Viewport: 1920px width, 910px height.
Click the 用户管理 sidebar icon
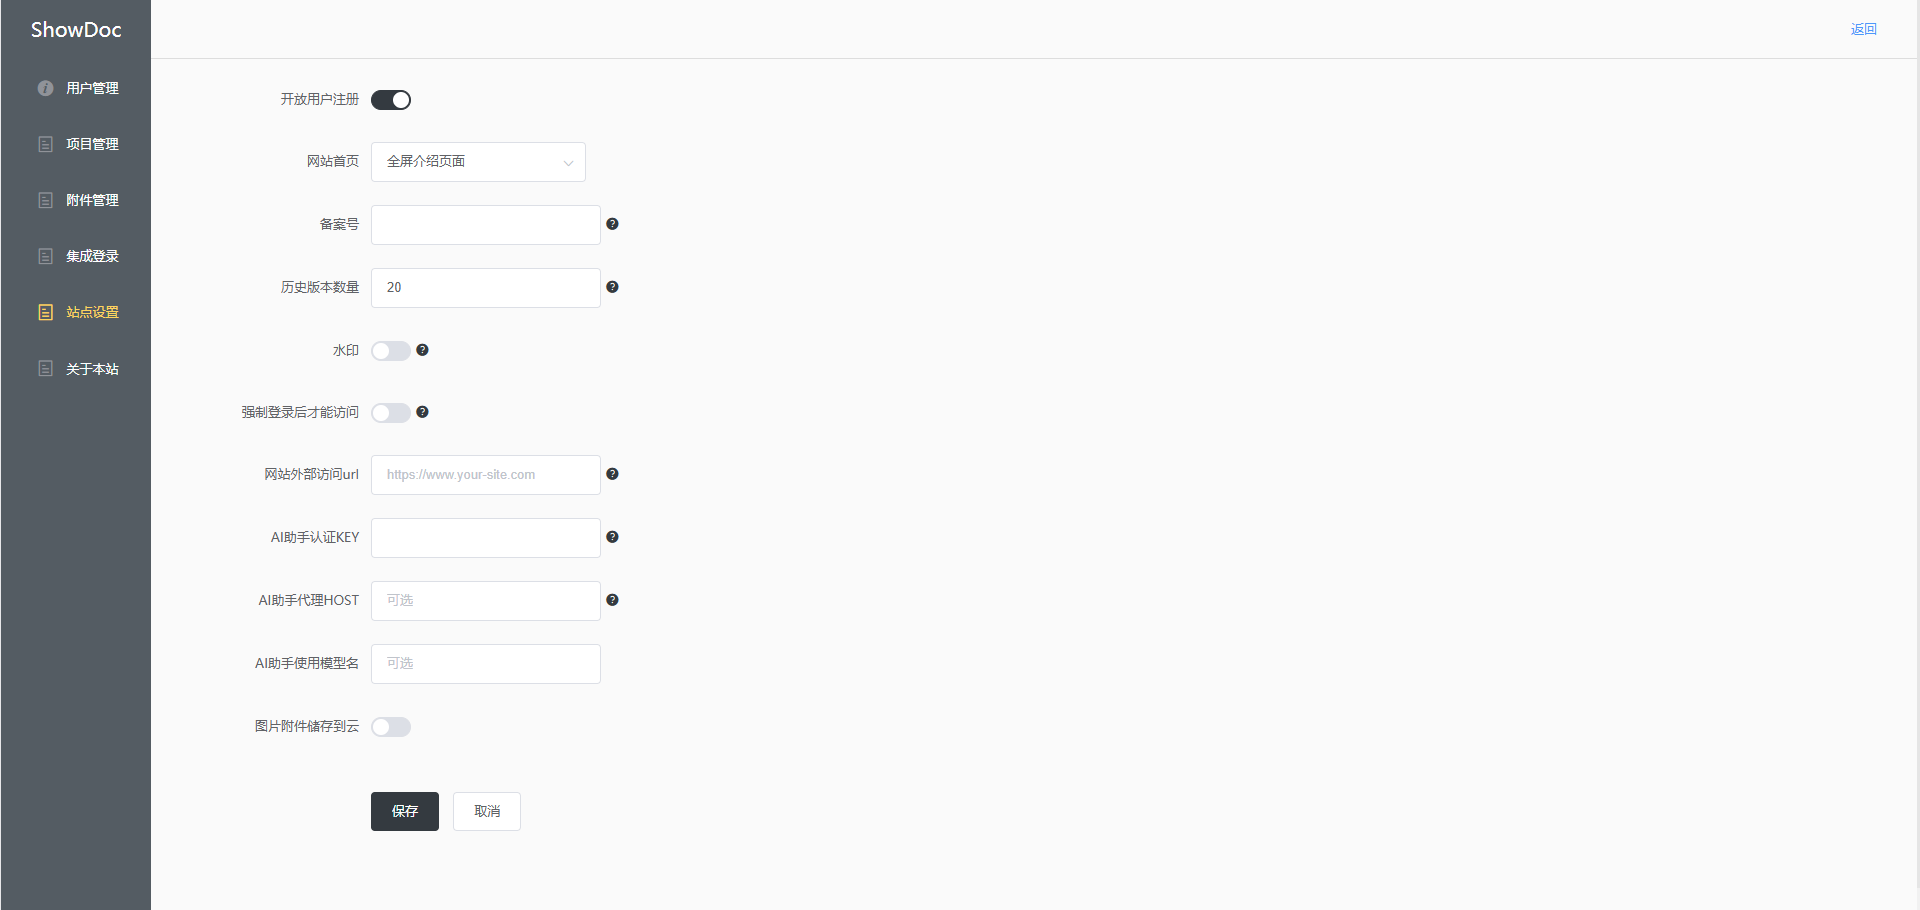[x=45, y=88]
